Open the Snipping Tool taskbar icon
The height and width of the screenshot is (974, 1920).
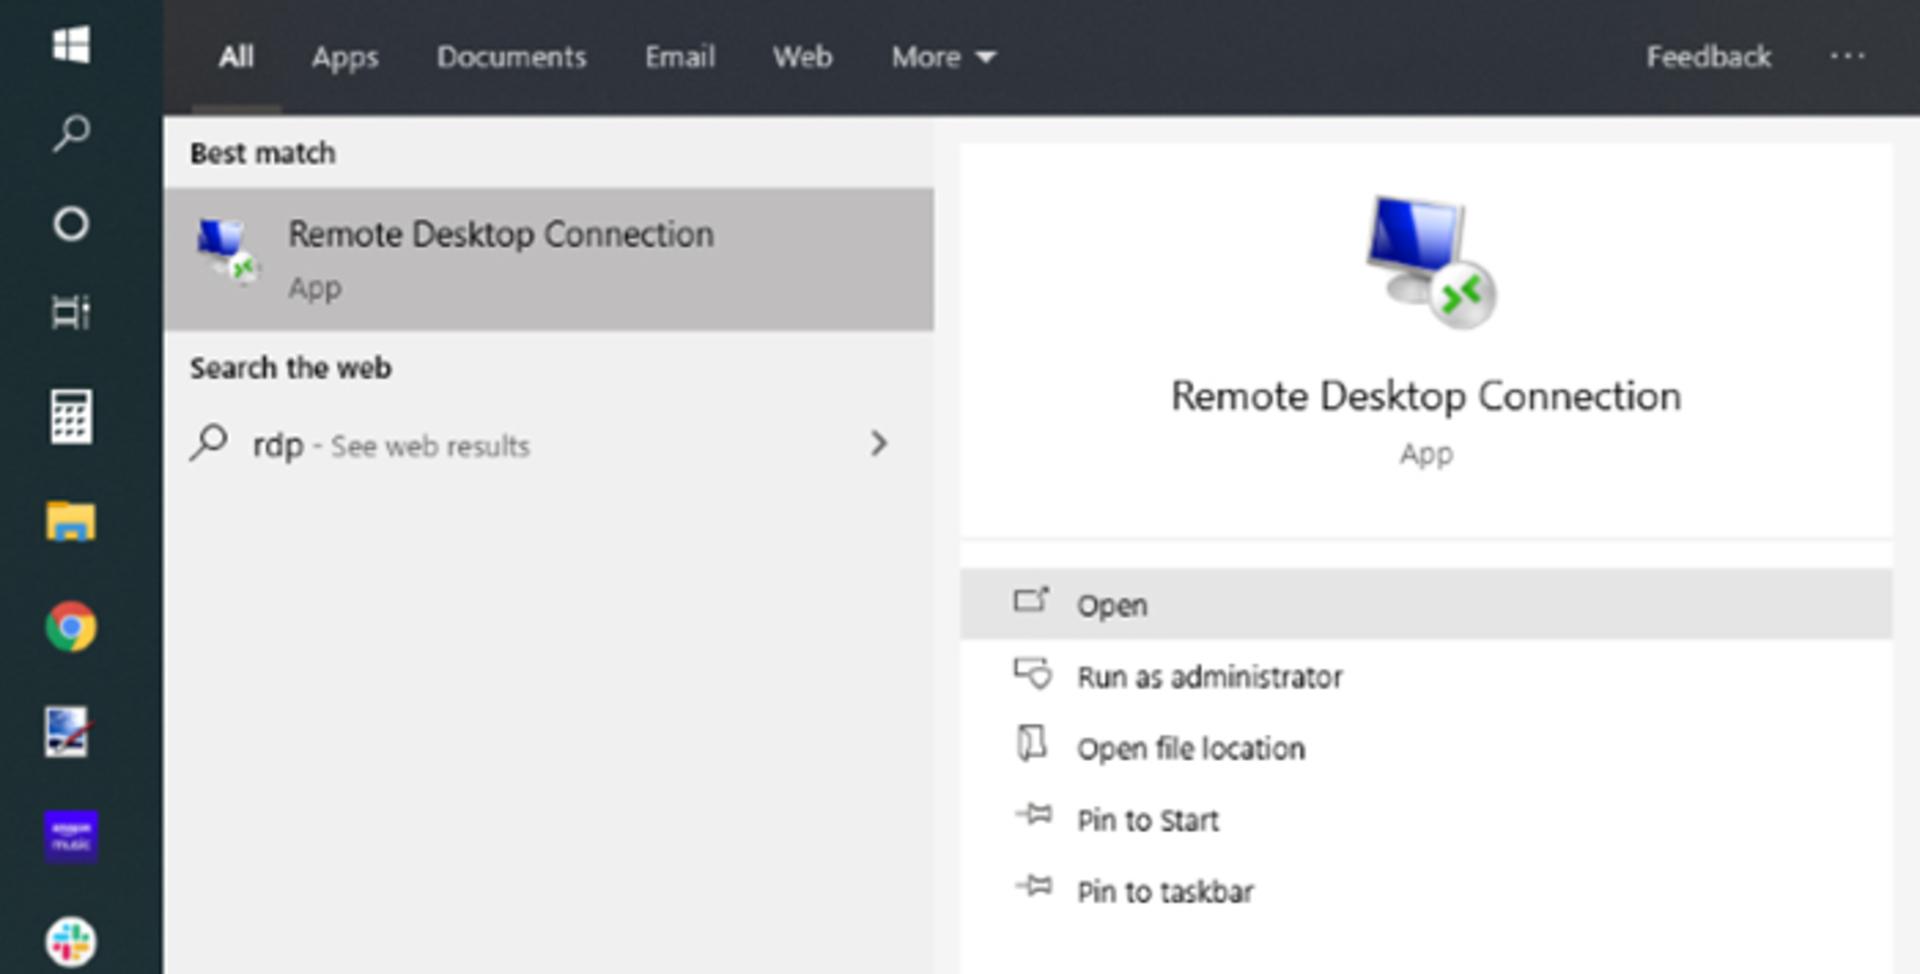tap(69, 732)
